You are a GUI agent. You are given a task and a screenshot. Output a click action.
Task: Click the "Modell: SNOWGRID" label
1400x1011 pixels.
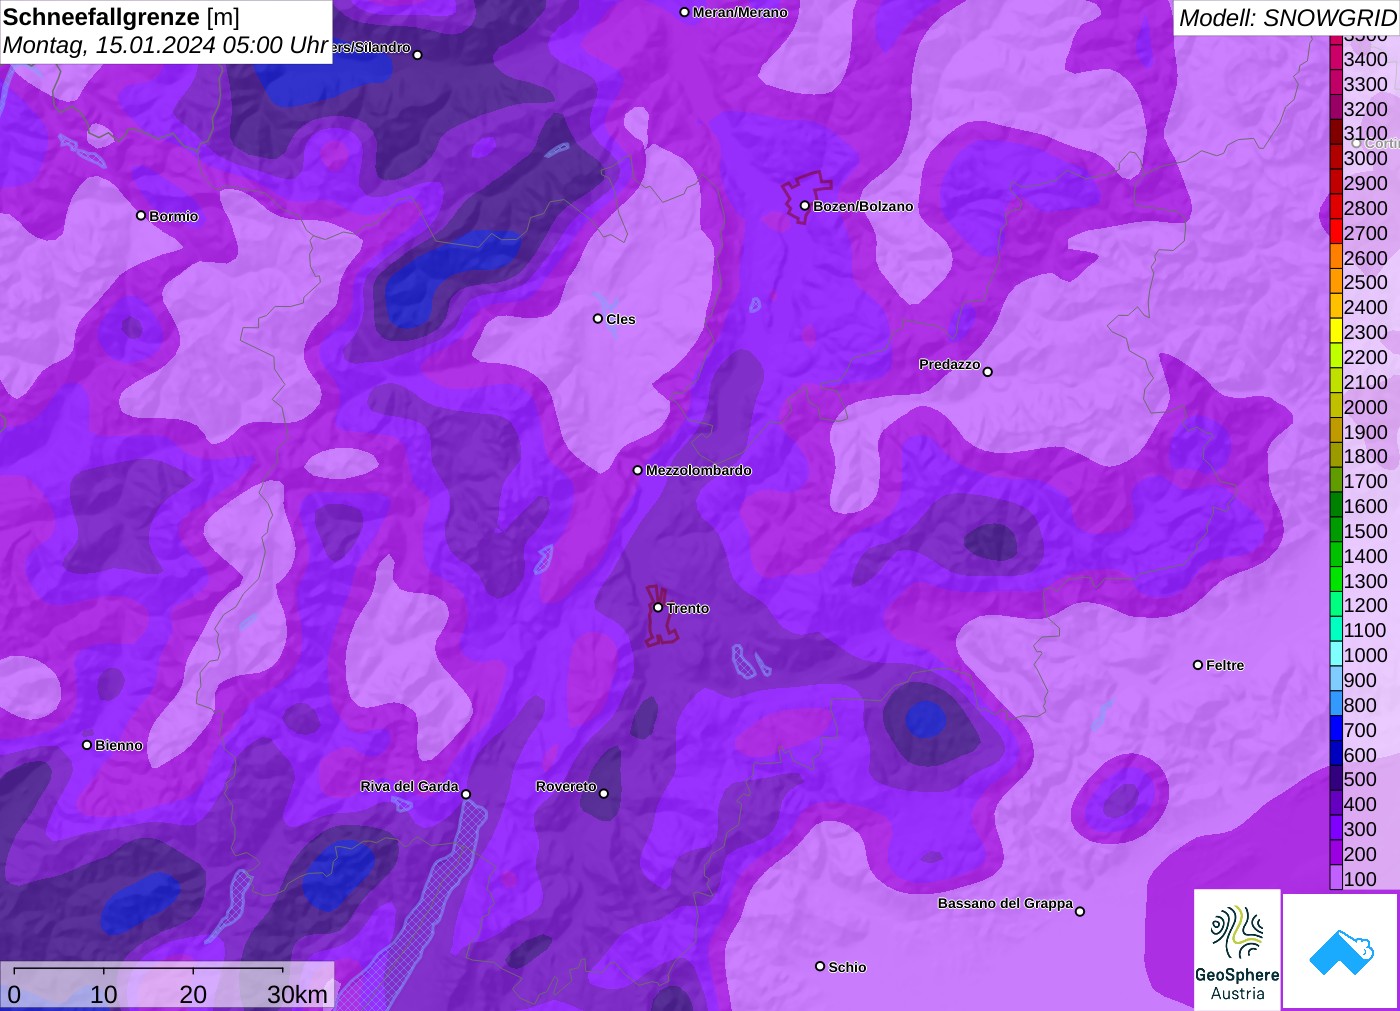coord(1287,18)
